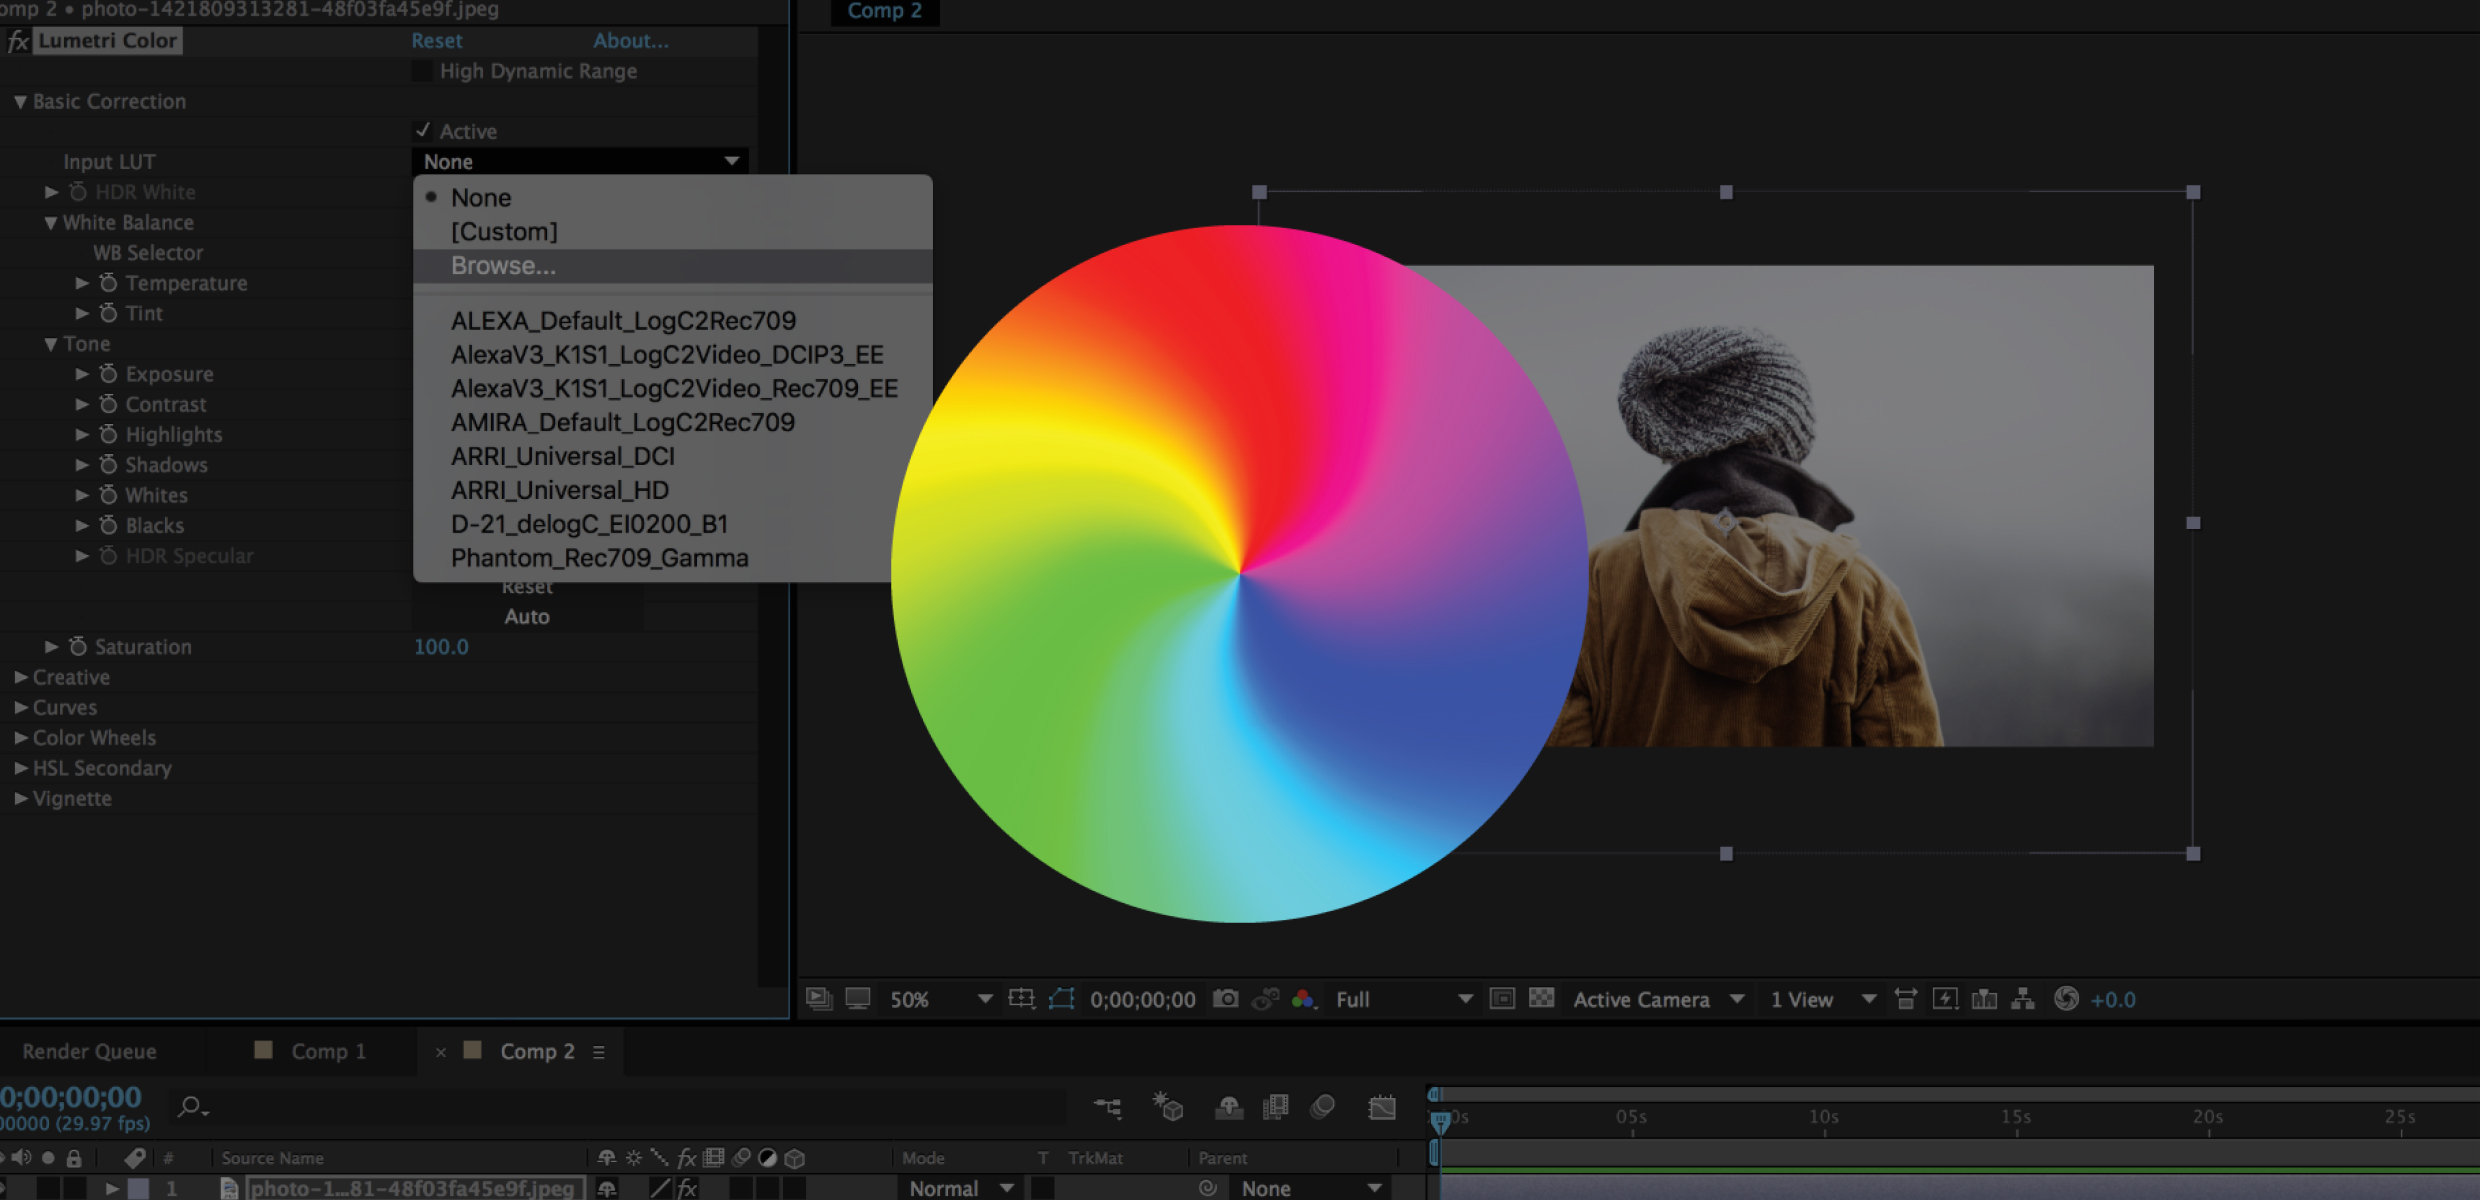Click the snapshot camera icon in viewer
Screen dimensions: 2480x1200
click(1227, 998)
